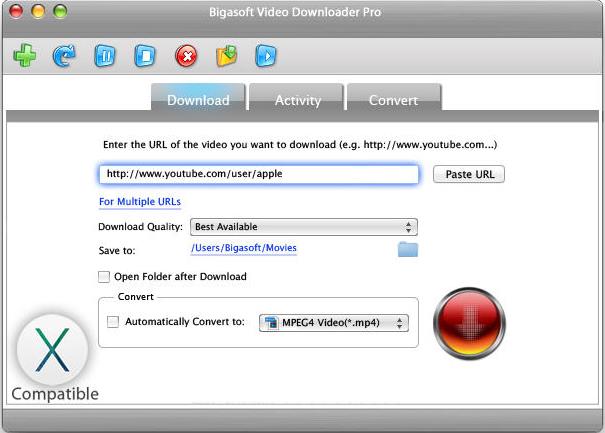605x433 pixels.
Task: Click the green plus add download icon
Action: coord(25,56)
